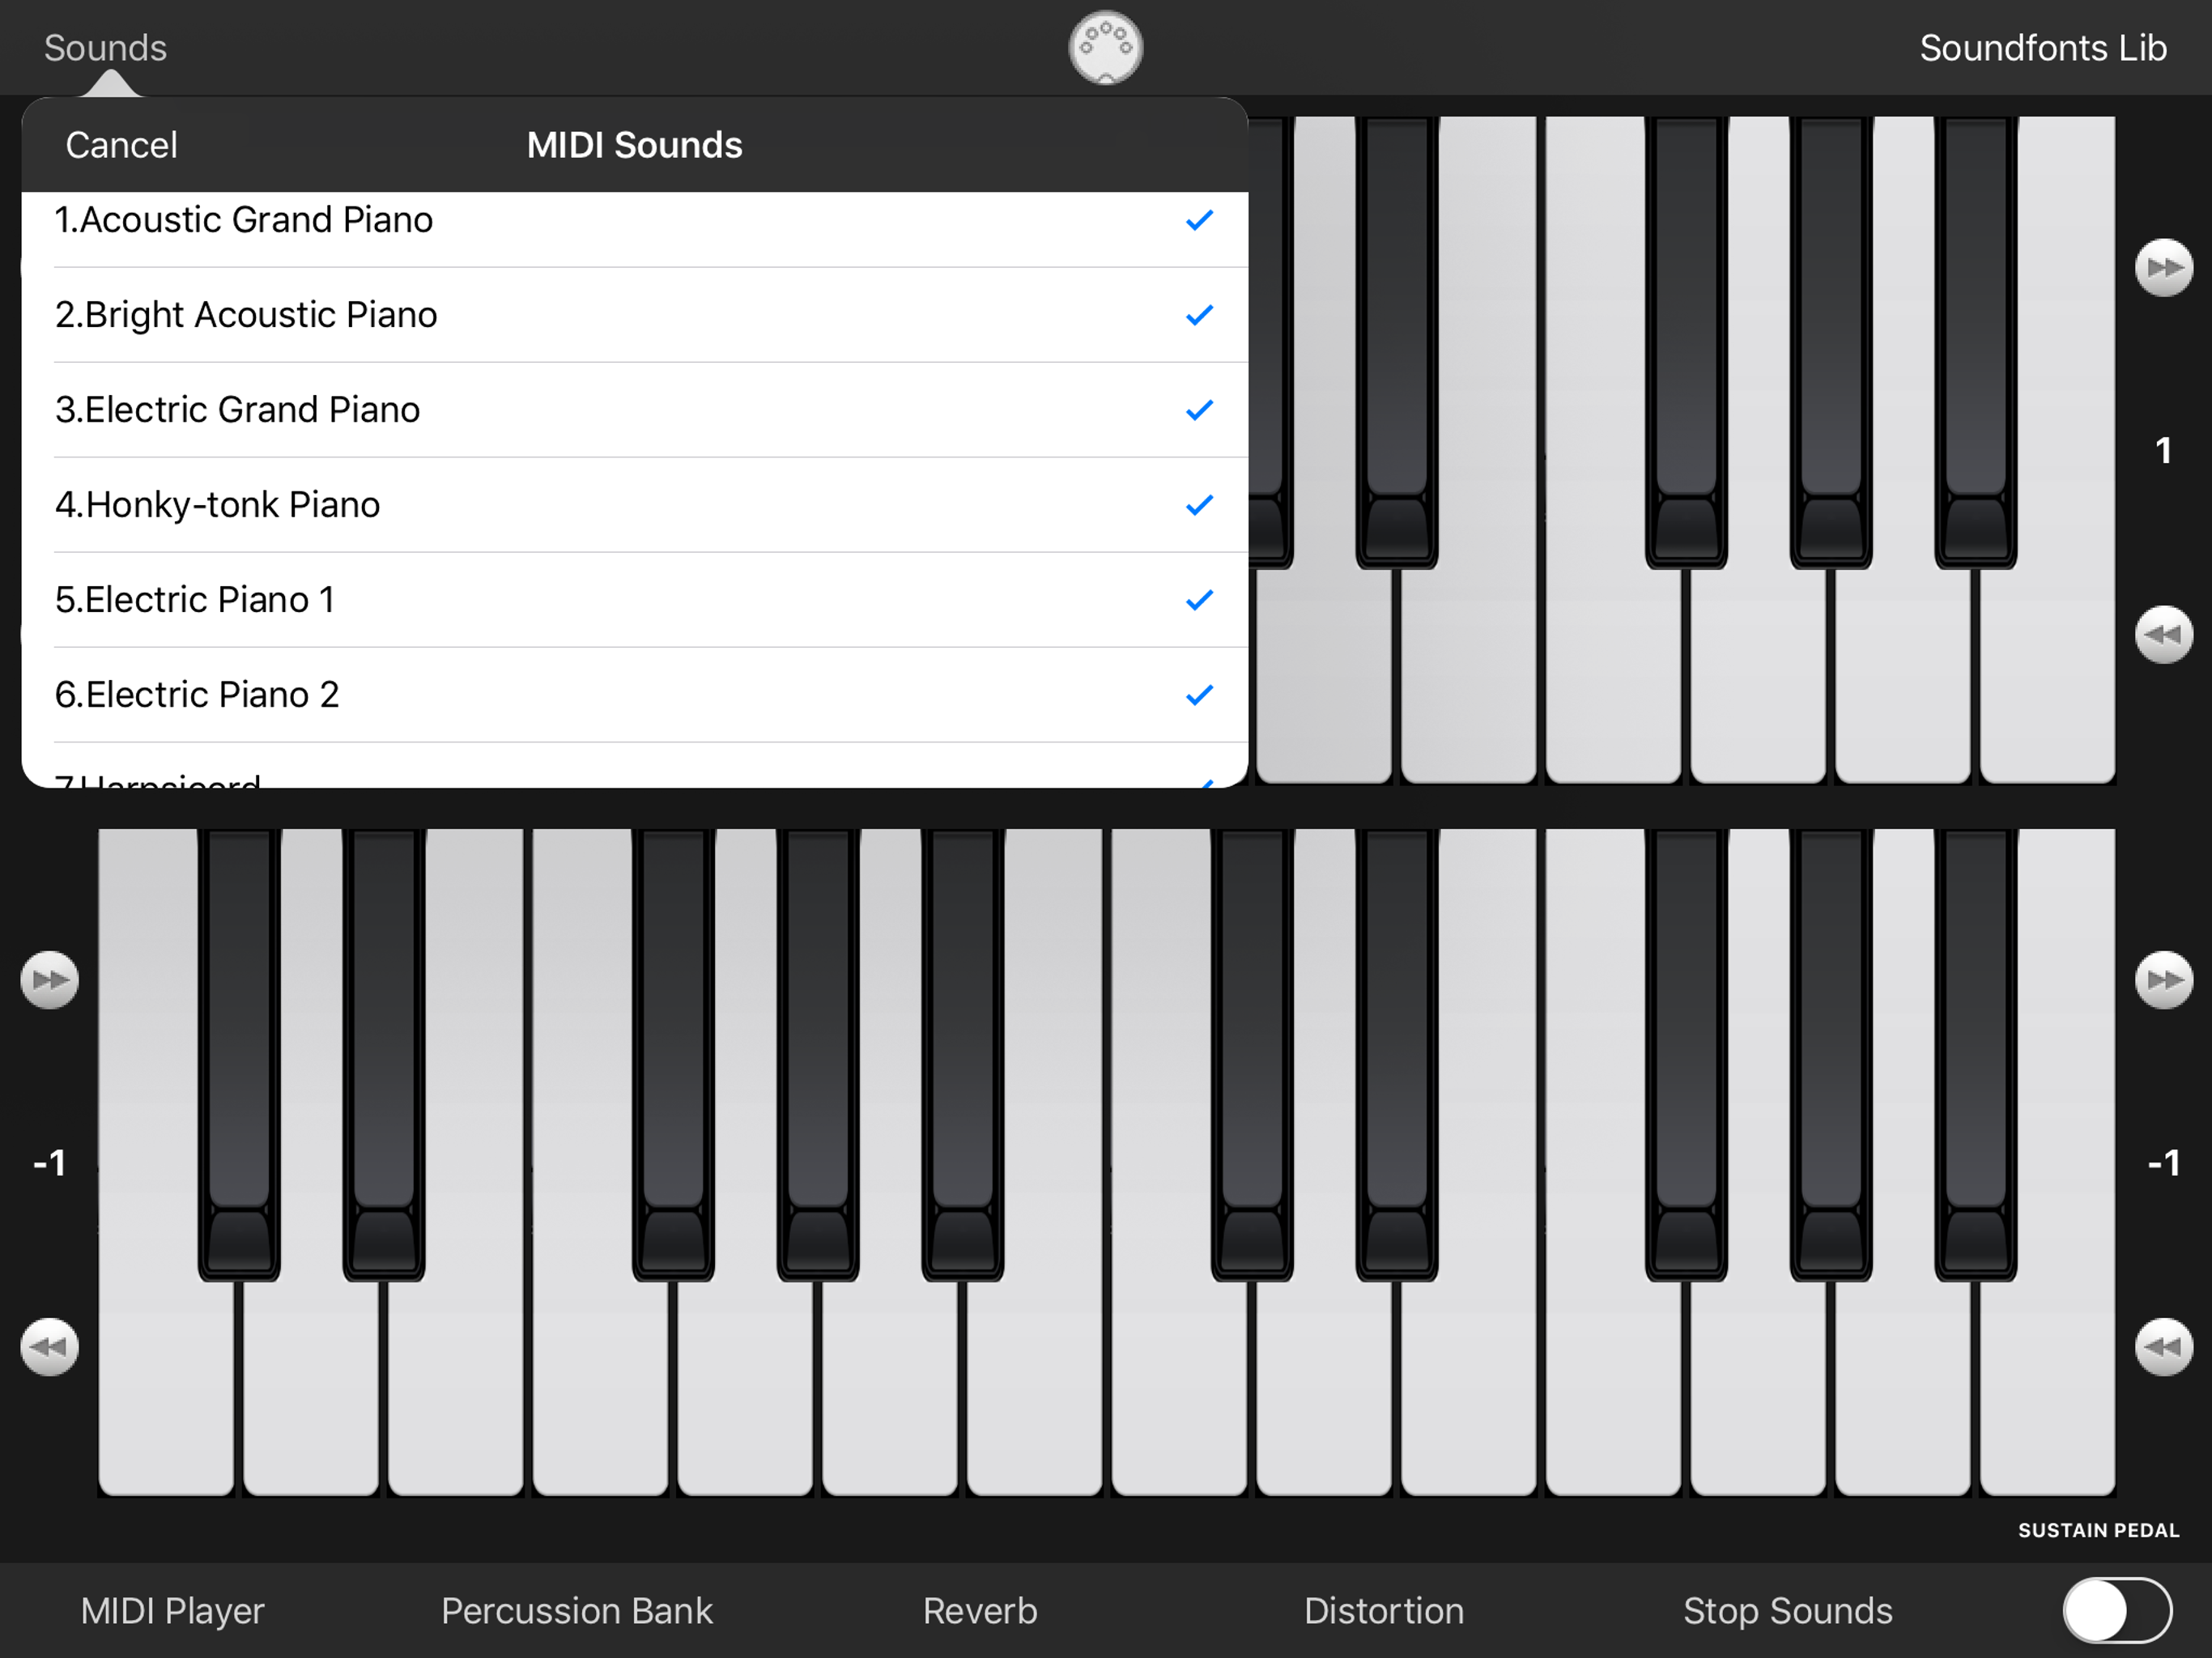Select 3.Electric Grand Piano sound

(632, 410)
